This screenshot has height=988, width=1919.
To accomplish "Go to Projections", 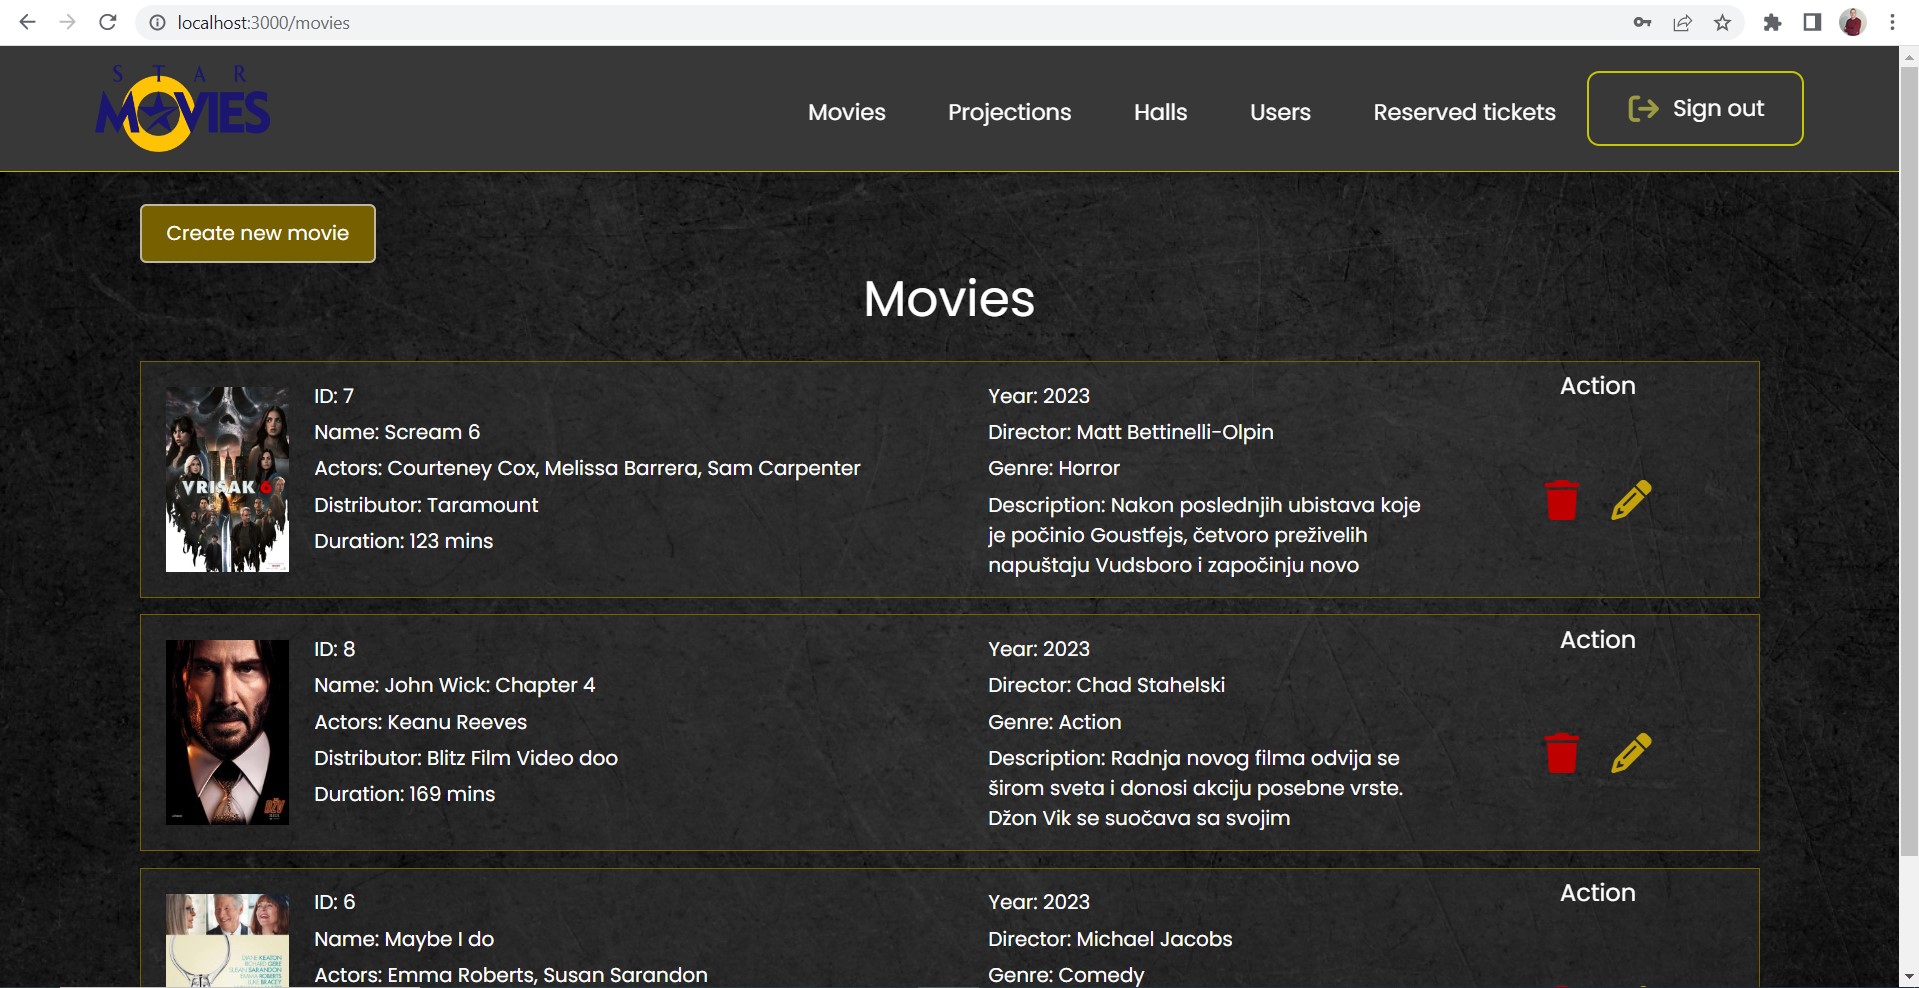I will pos(1009,112).
